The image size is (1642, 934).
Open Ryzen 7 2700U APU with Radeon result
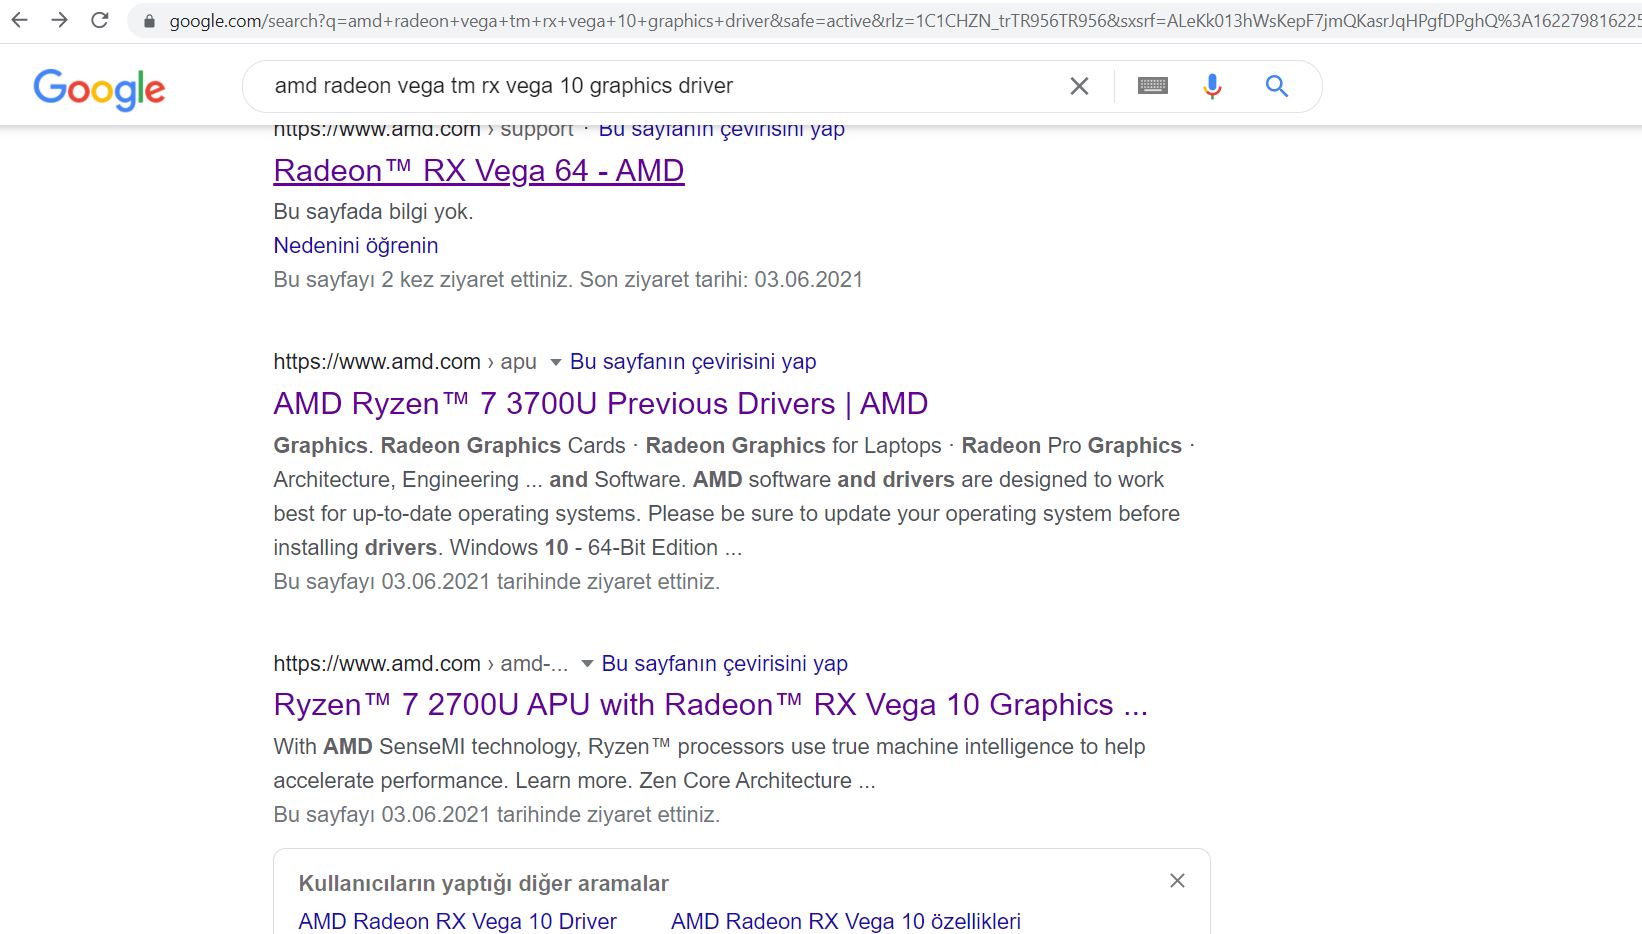point(711,705)
